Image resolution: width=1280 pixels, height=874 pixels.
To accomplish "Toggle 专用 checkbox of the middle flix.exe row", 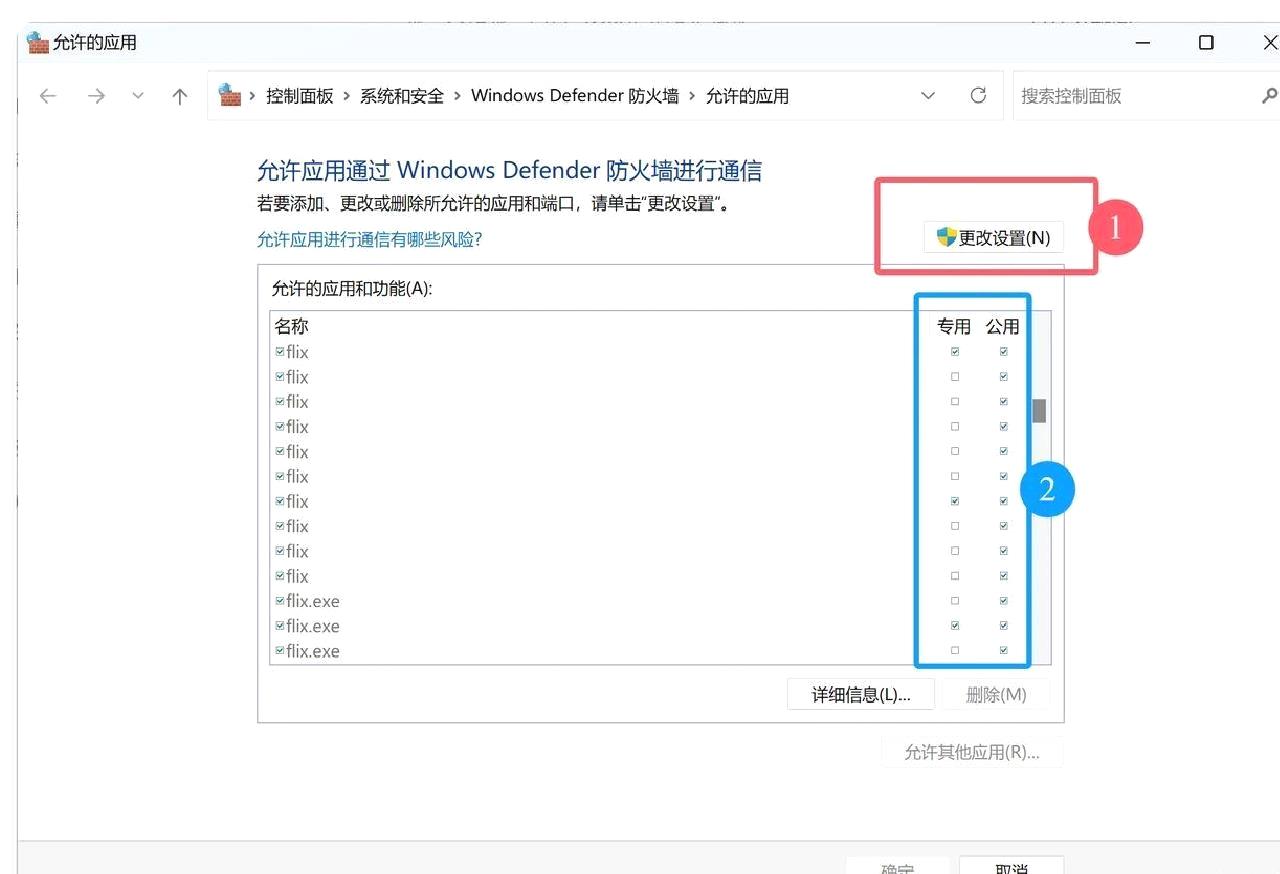I will coord(955,626).
